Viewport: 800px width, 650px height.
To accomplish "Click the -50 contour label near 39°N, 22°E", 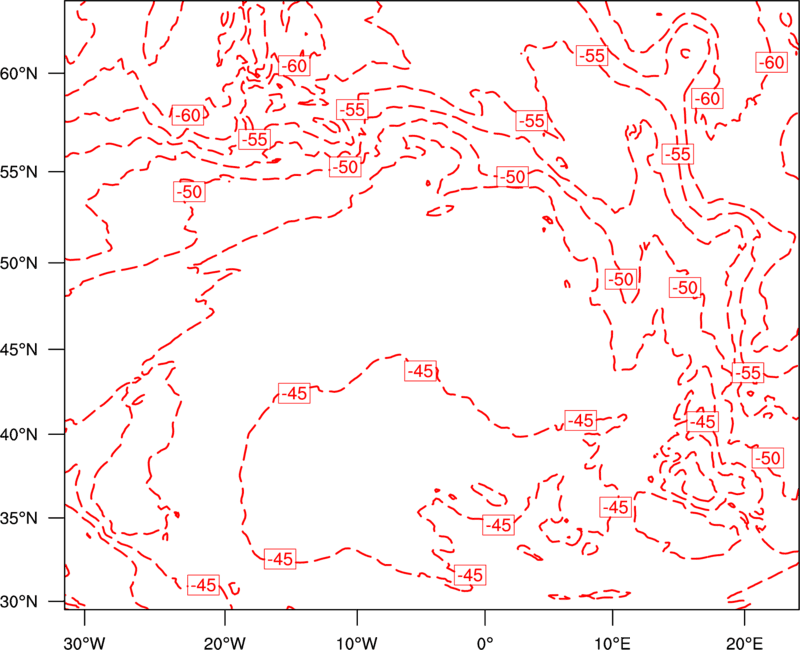I will click(767, 458).
